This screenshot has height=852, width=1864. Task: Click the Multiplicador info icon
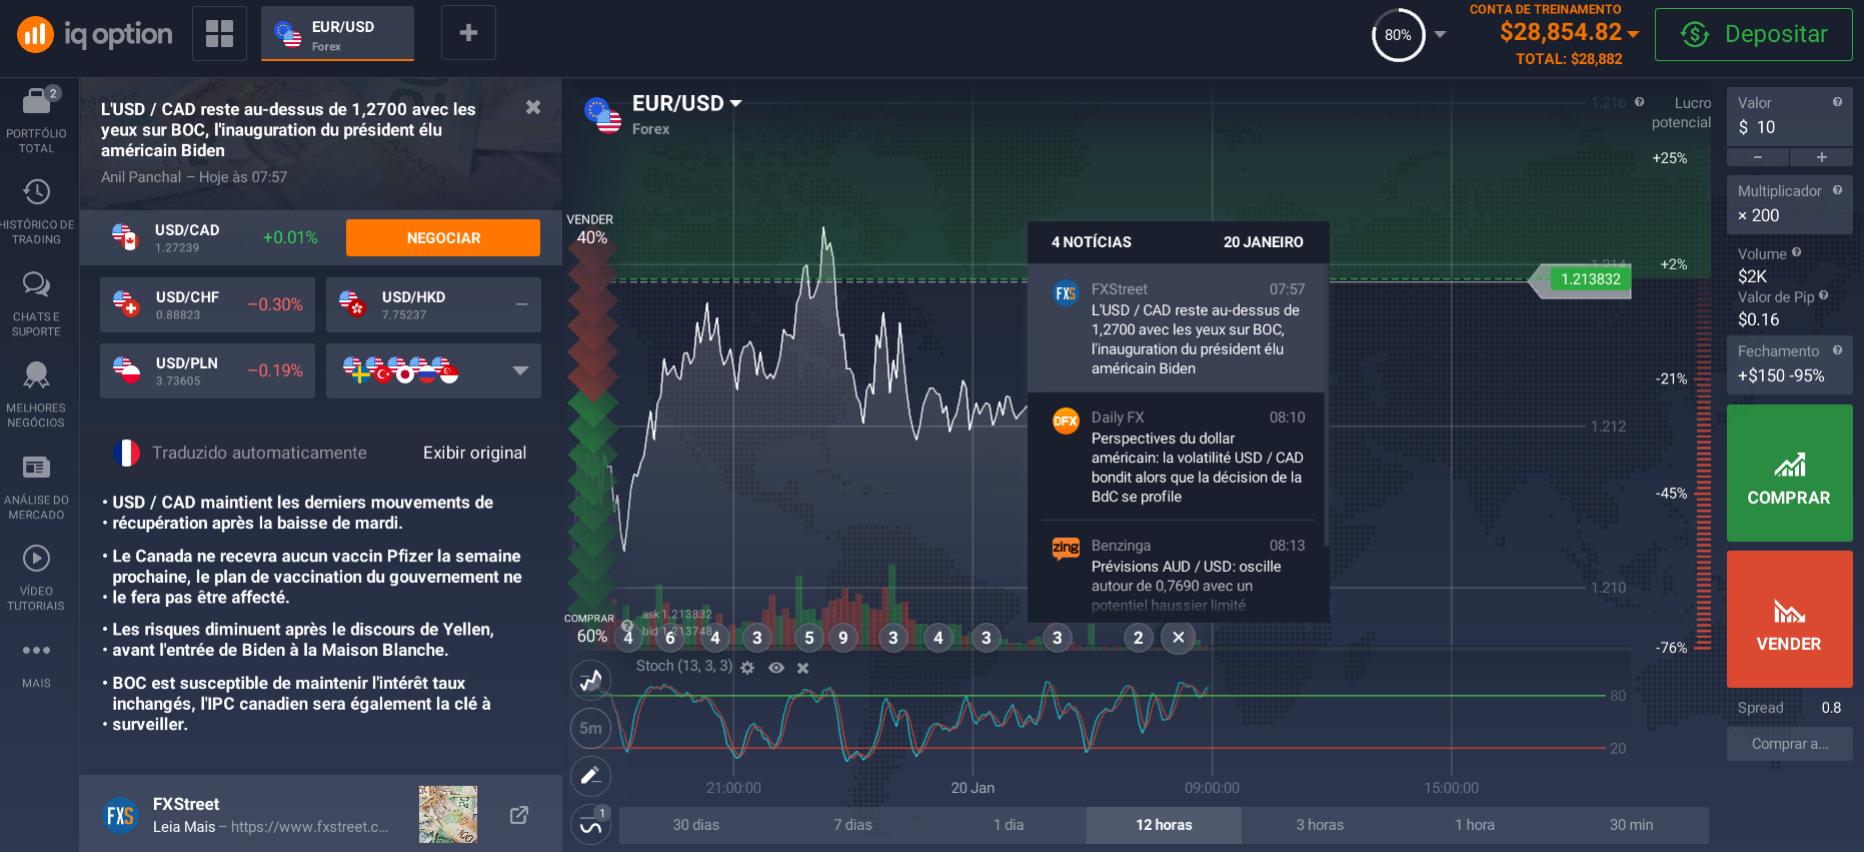coord(1837,190)
